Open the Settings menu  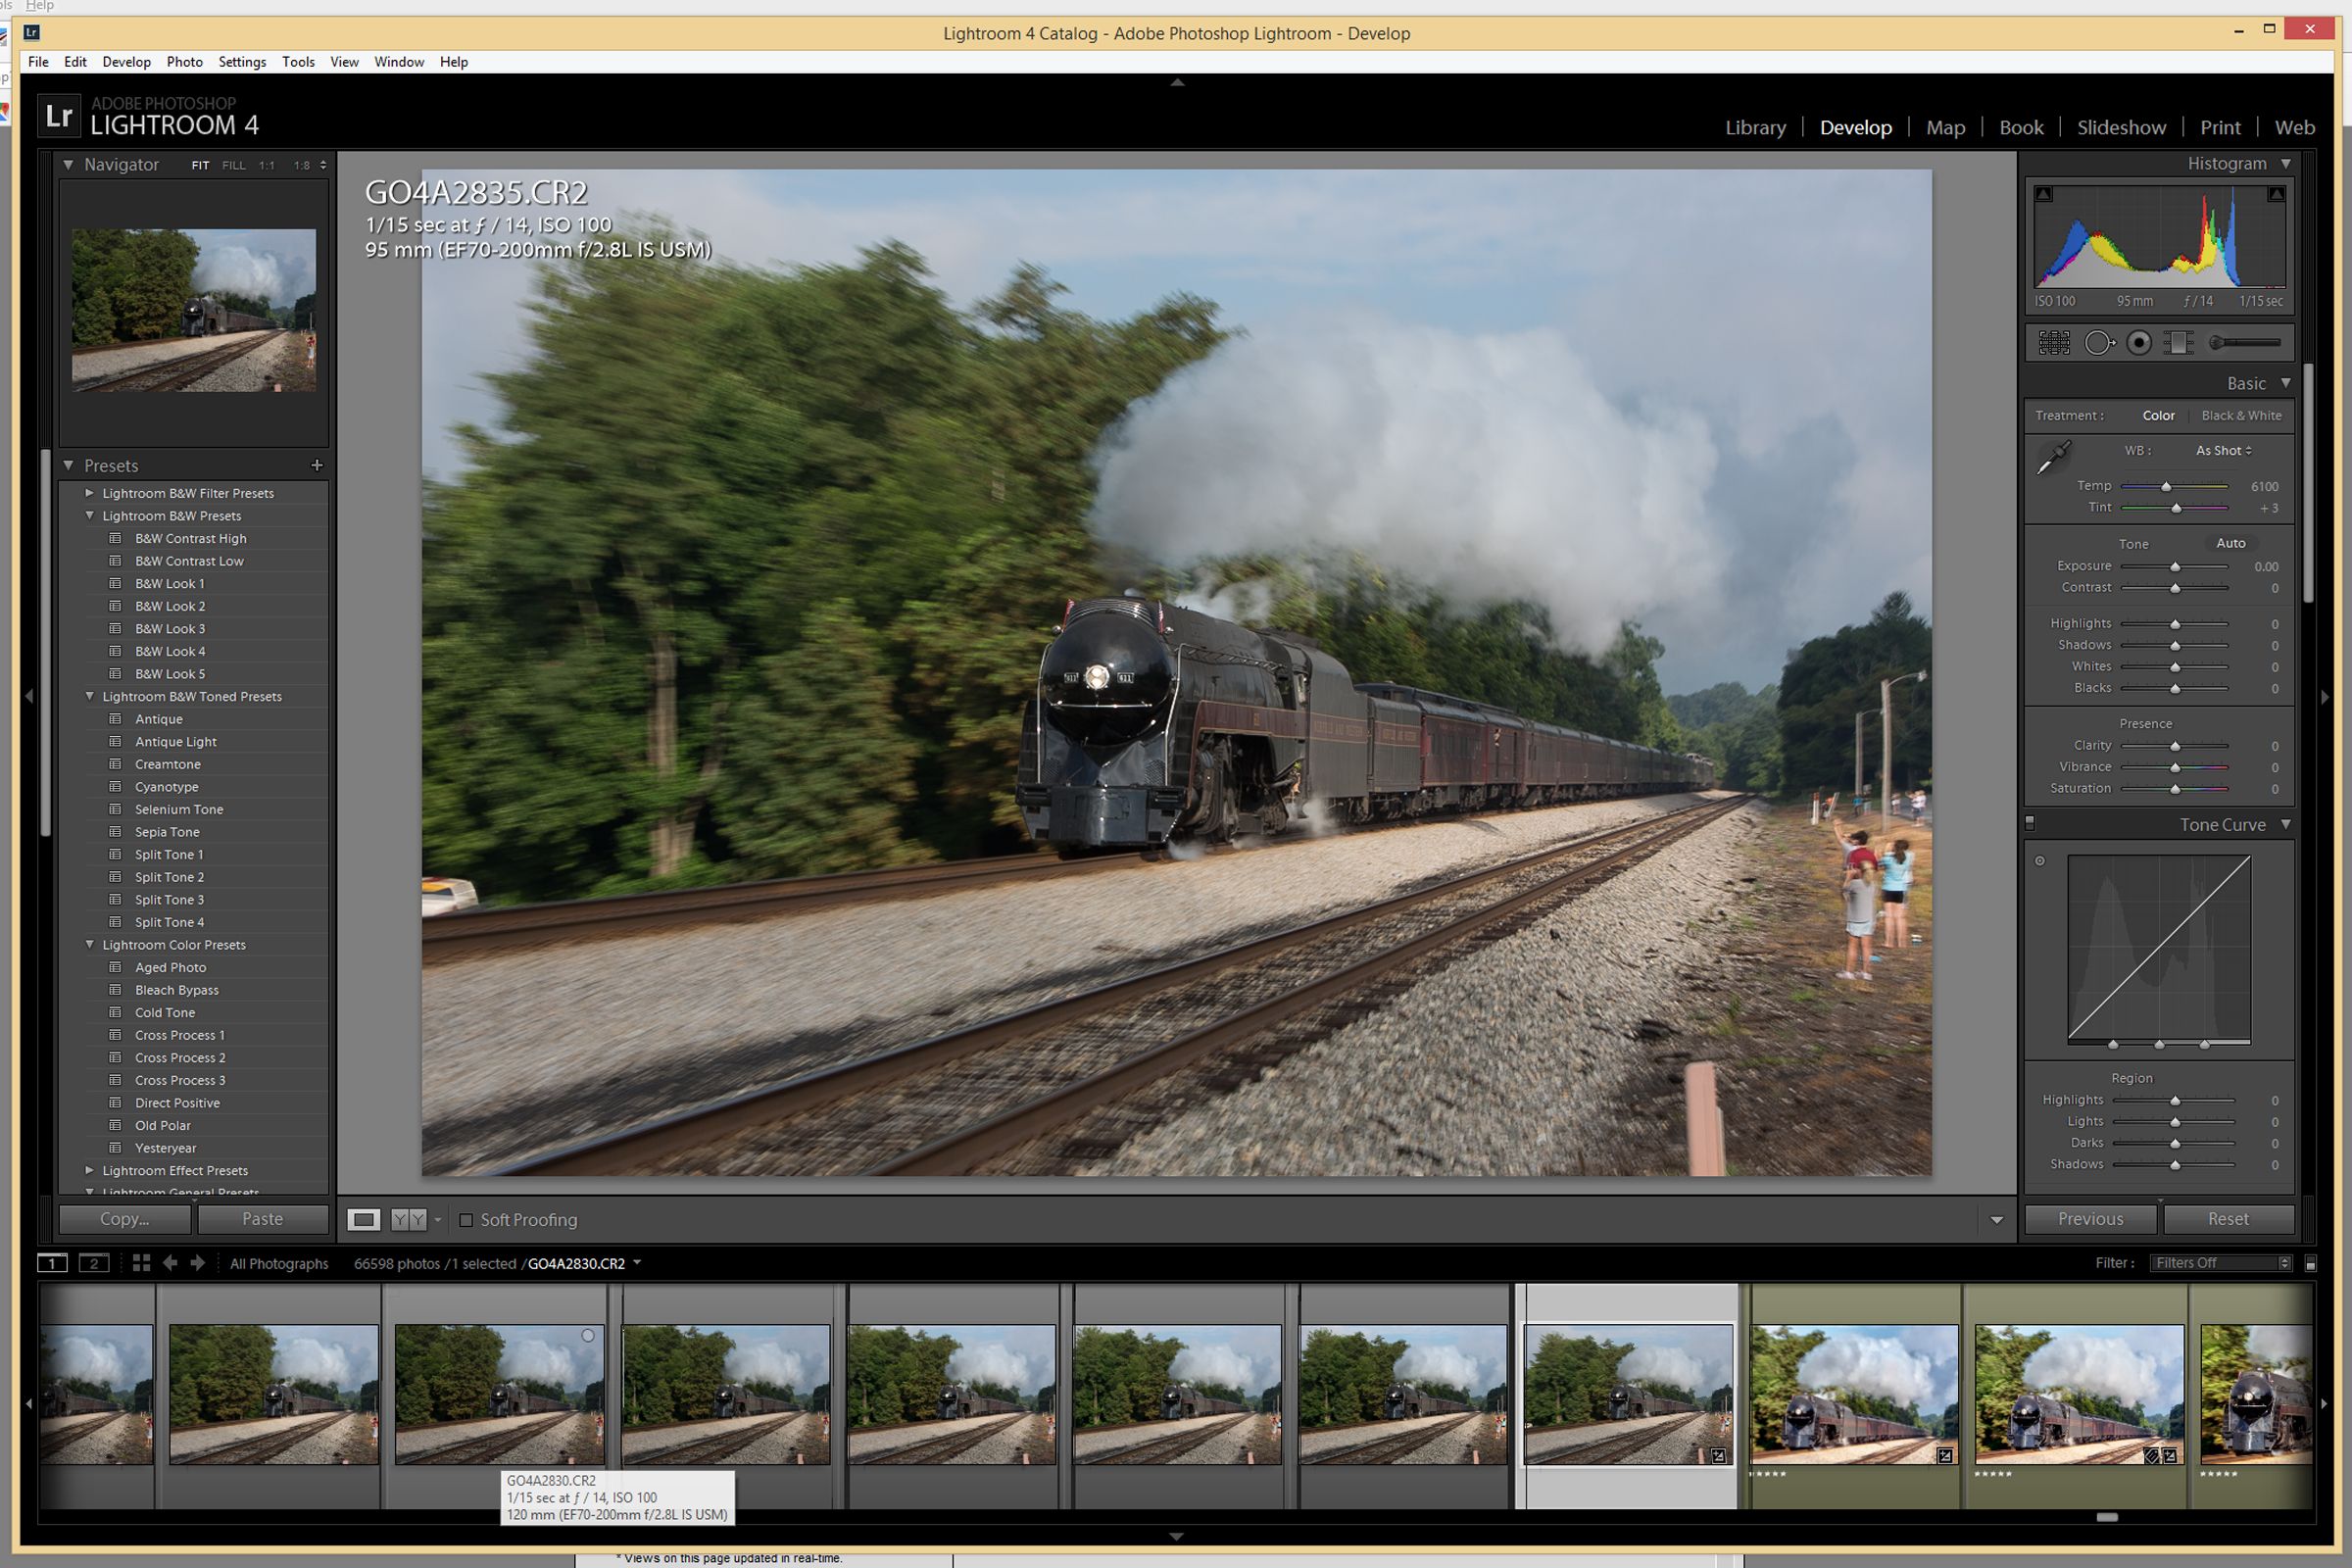[x=242, y=62]
